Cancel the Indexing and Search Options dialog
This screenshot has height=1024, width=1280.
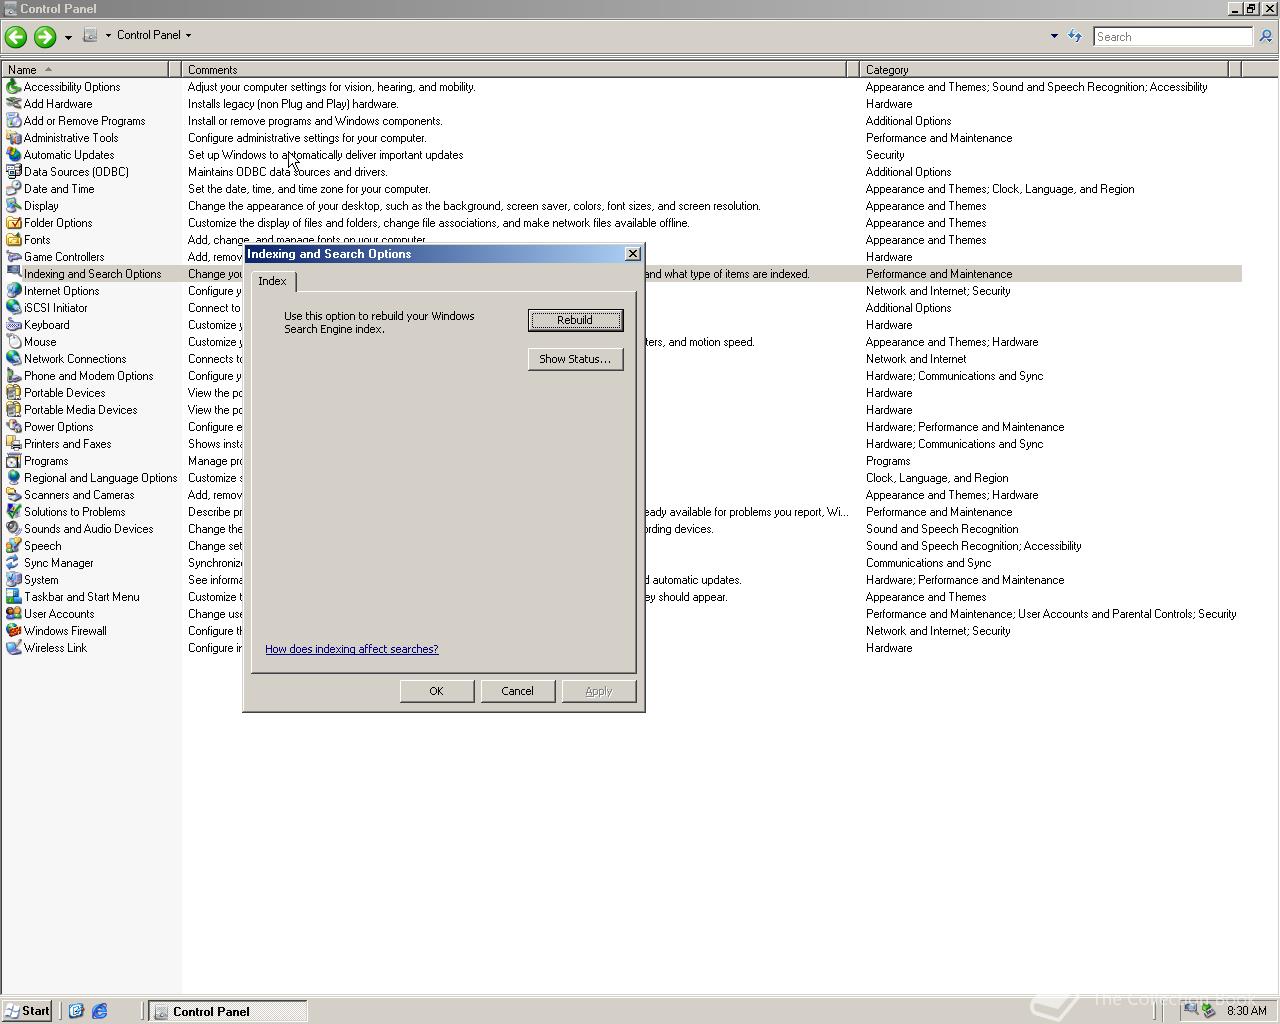pyautogui.click(x=517, y=691)
